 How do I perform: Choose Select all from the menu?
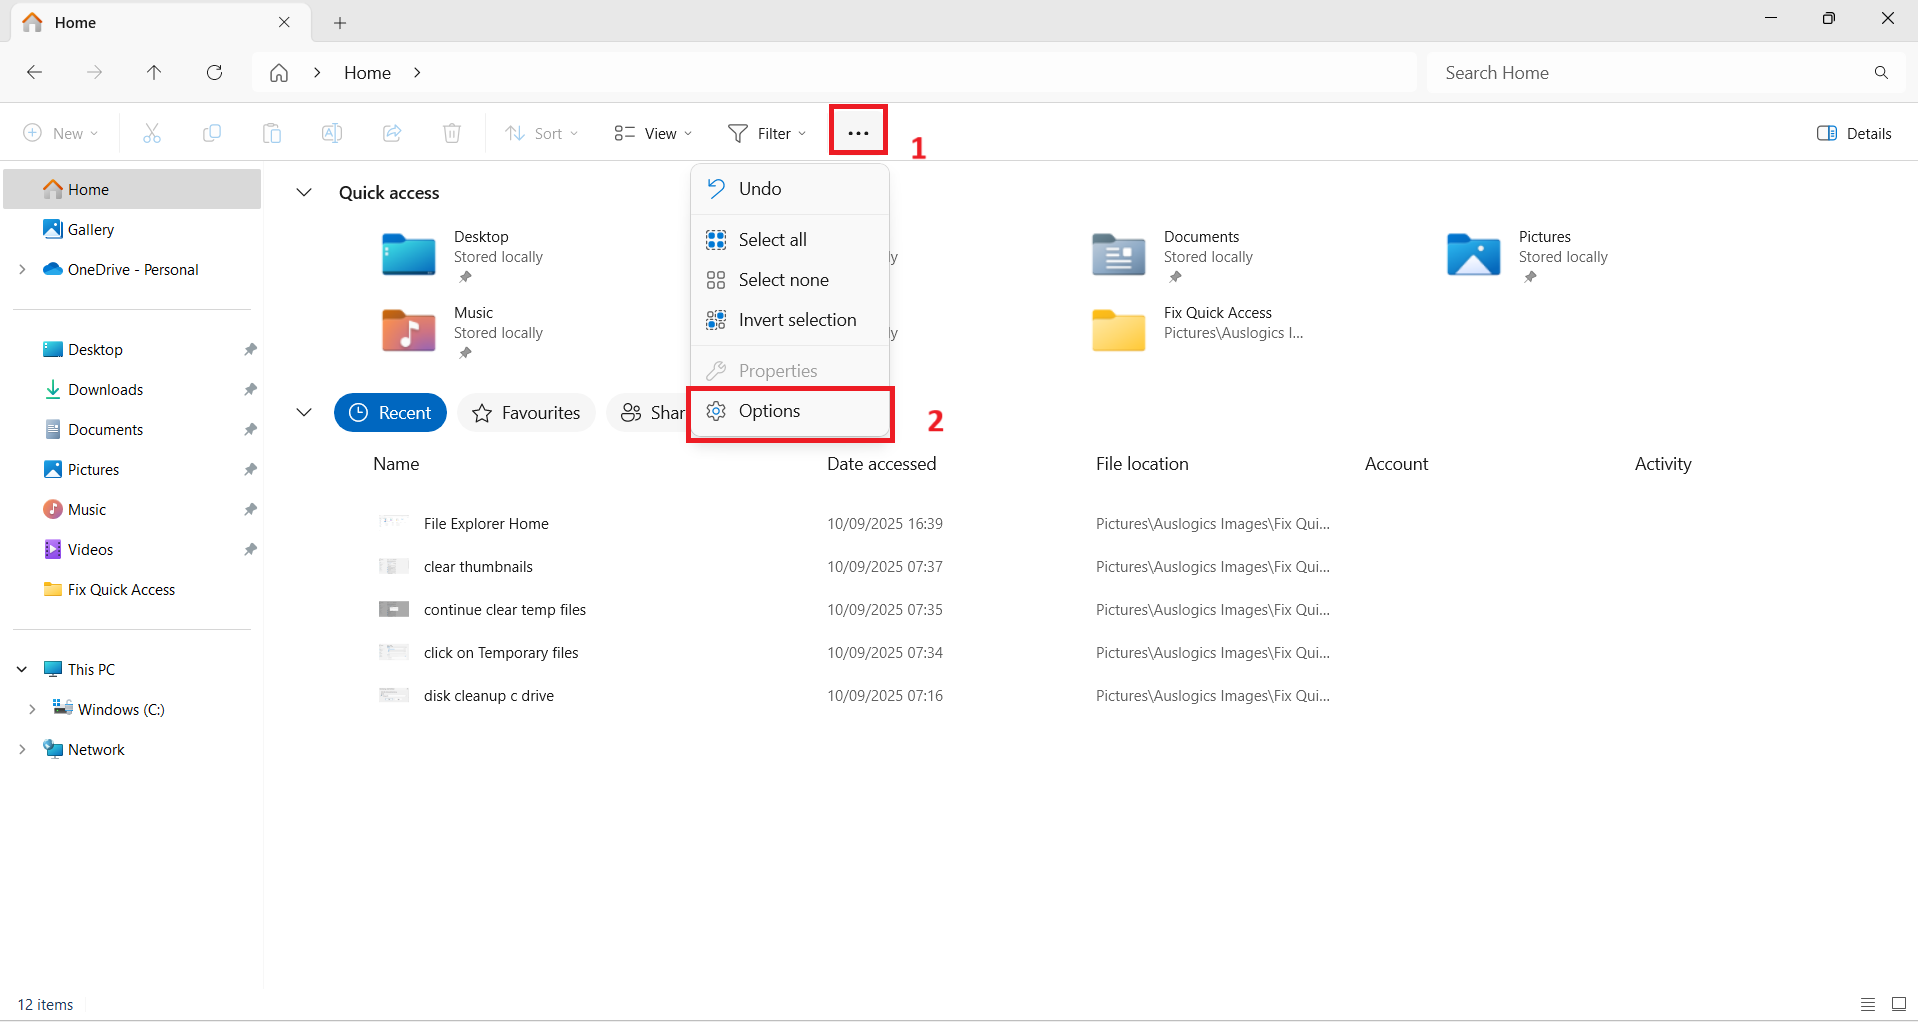(772, 240)
